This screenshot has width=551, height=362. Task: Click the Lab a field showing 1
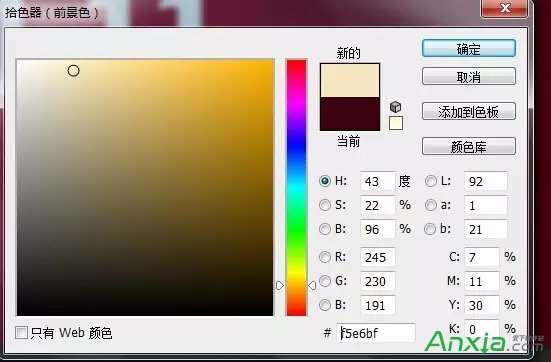tap(486, 205)
